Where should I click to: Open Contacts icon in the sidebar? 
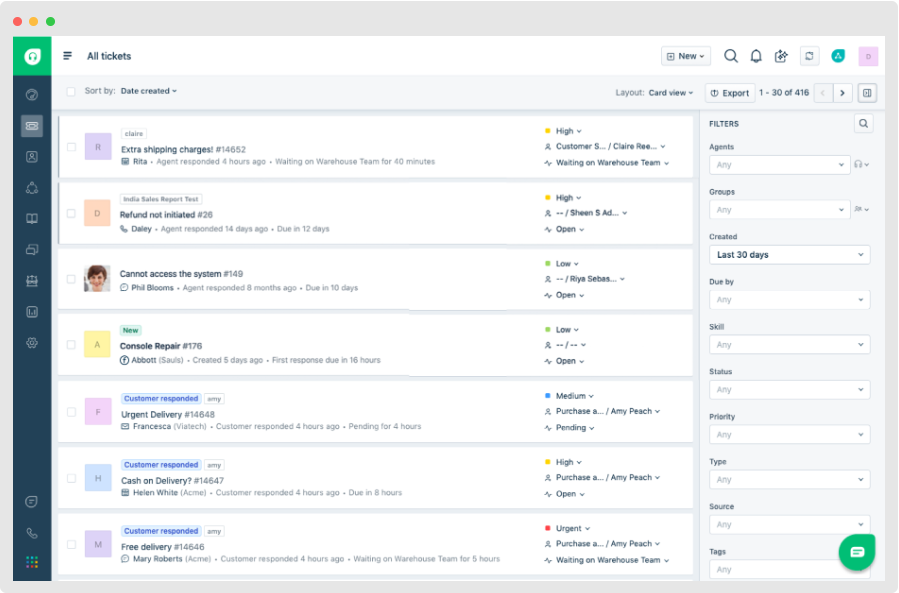[x=32, y=157]
